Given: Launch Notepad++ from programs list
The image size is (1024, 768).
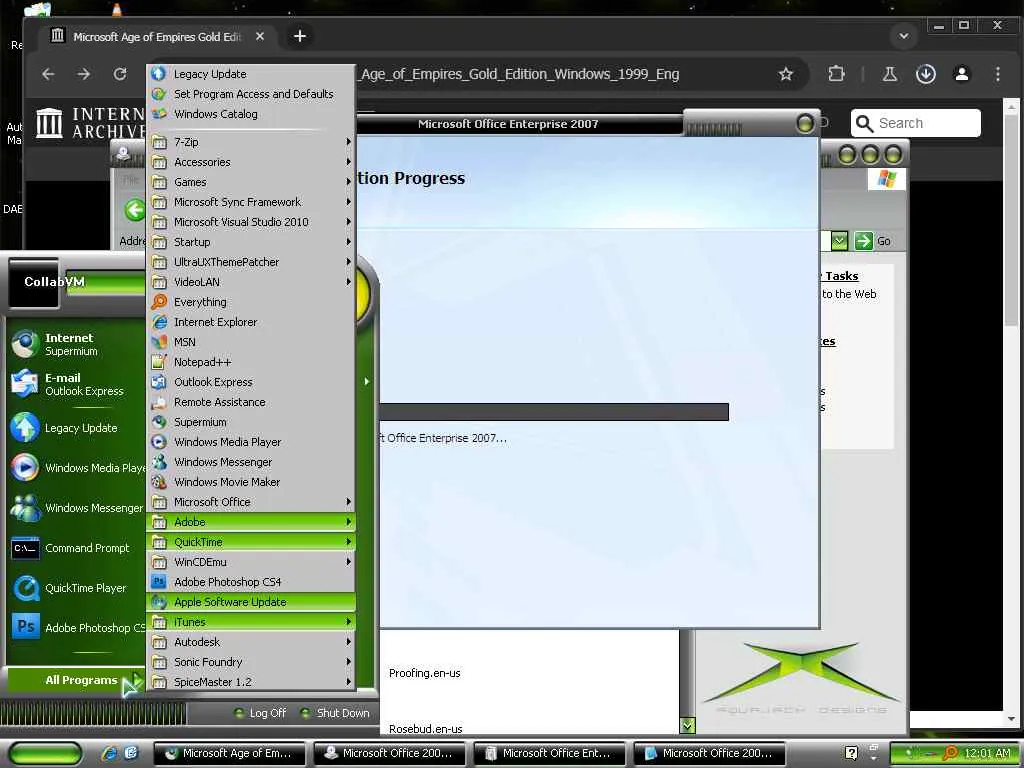Looking at the screenshot, I should pyautogui.click(x=251, y=362).
